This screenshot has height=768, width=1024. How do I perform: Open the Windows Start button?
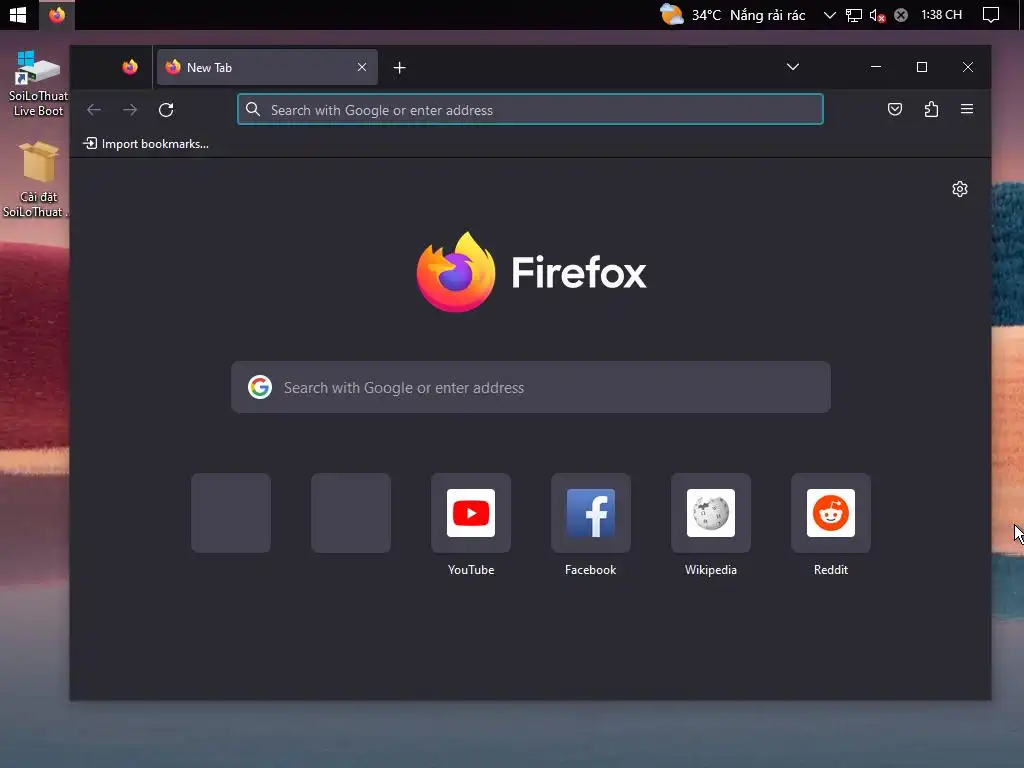click(18, 14)
